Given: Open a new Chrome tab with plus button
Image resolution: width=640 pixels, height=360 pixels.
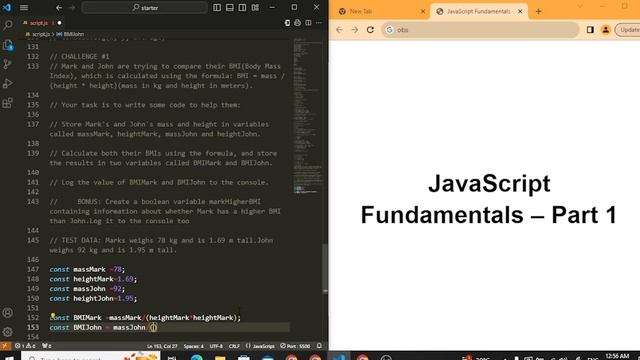Looking at the screenshot, I should click(538, 11).
